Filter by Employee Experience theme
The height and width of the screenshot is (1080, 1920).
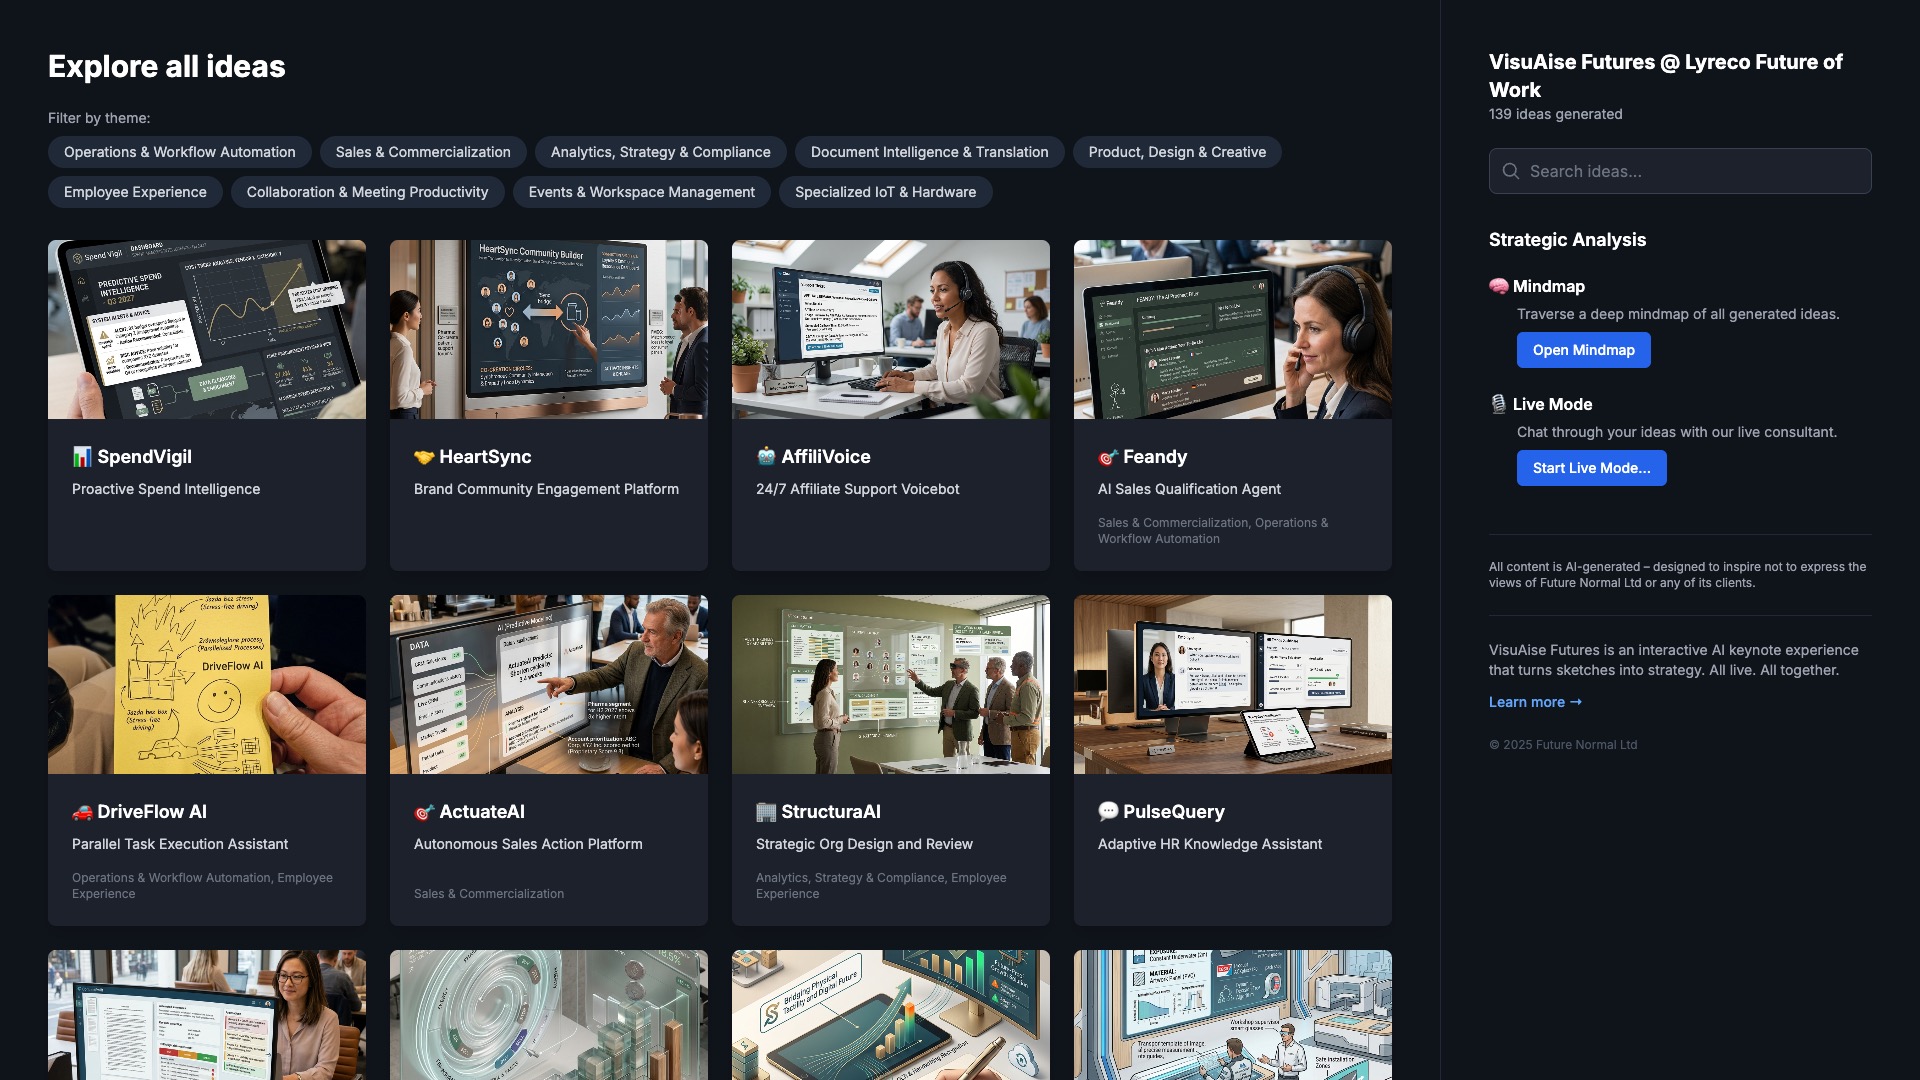135,192
